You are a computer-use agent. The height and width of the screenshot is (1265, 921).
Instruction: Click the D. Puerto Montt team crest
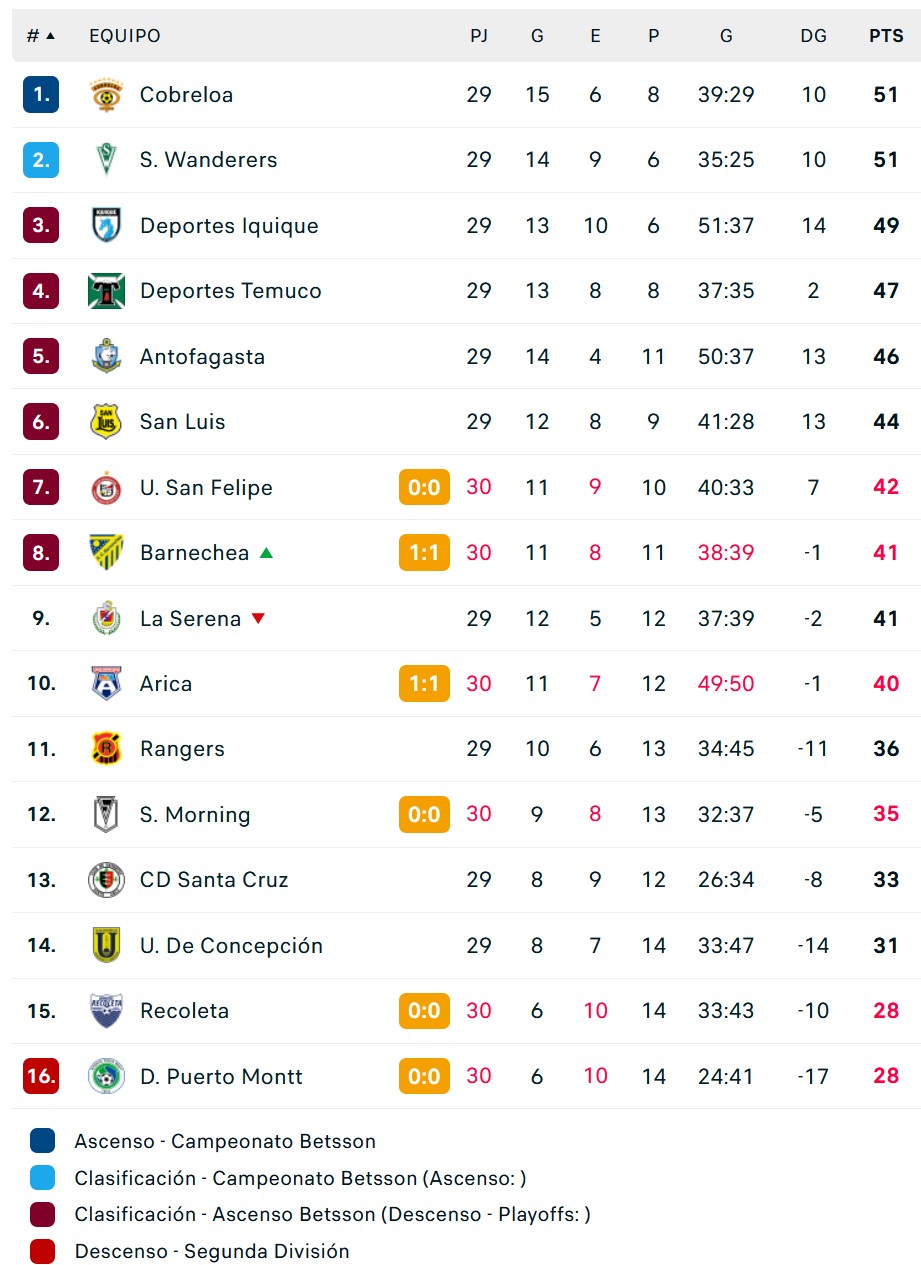(106, 1076)
